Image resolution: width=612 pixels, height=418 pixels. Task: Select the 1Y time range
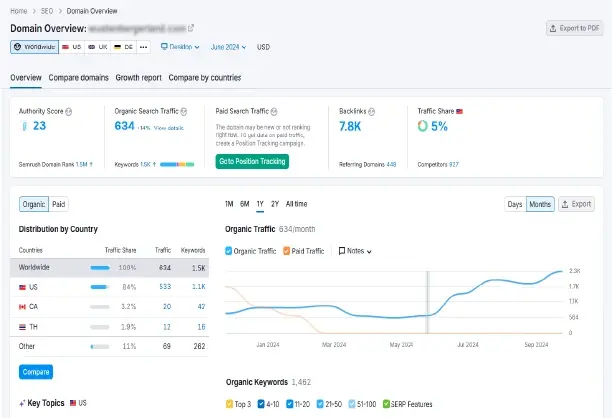point(260,204)
